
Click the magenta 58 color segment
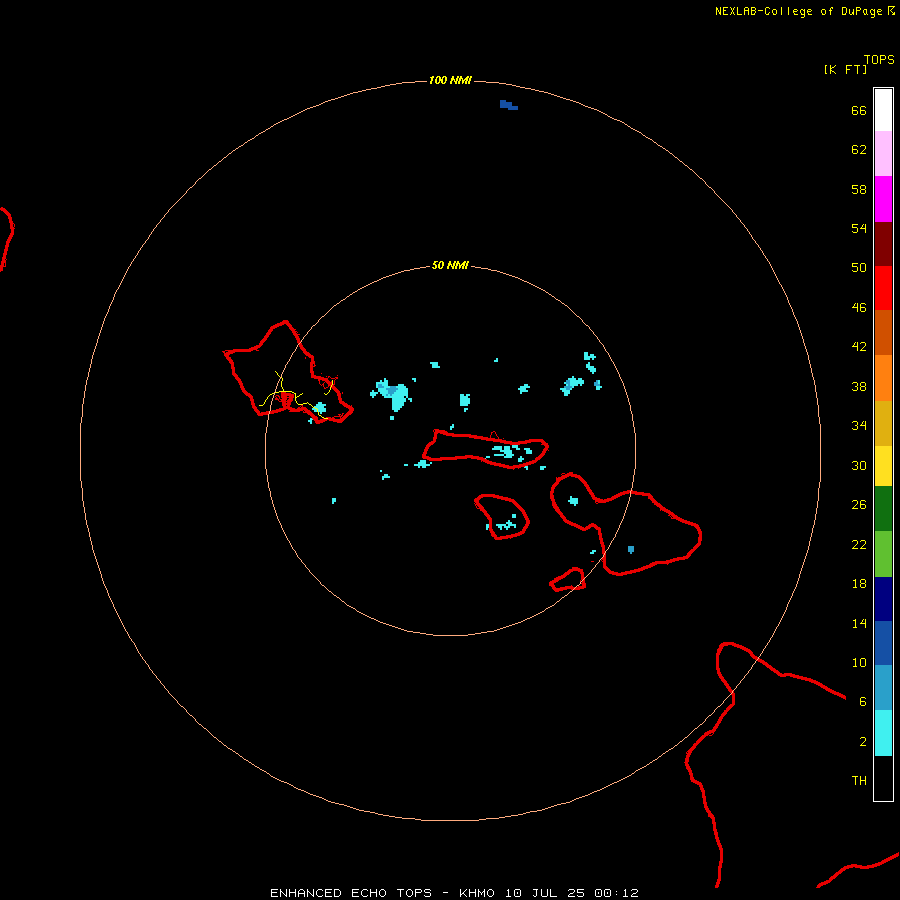(883, 199)
